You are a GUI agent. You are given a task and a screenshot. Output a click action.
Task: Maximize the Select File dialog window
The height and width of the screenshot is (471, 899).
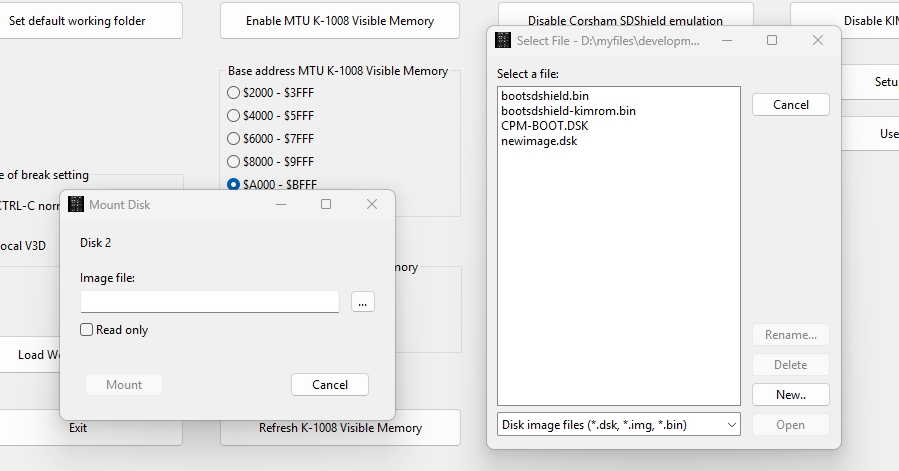tap(772, 41)
